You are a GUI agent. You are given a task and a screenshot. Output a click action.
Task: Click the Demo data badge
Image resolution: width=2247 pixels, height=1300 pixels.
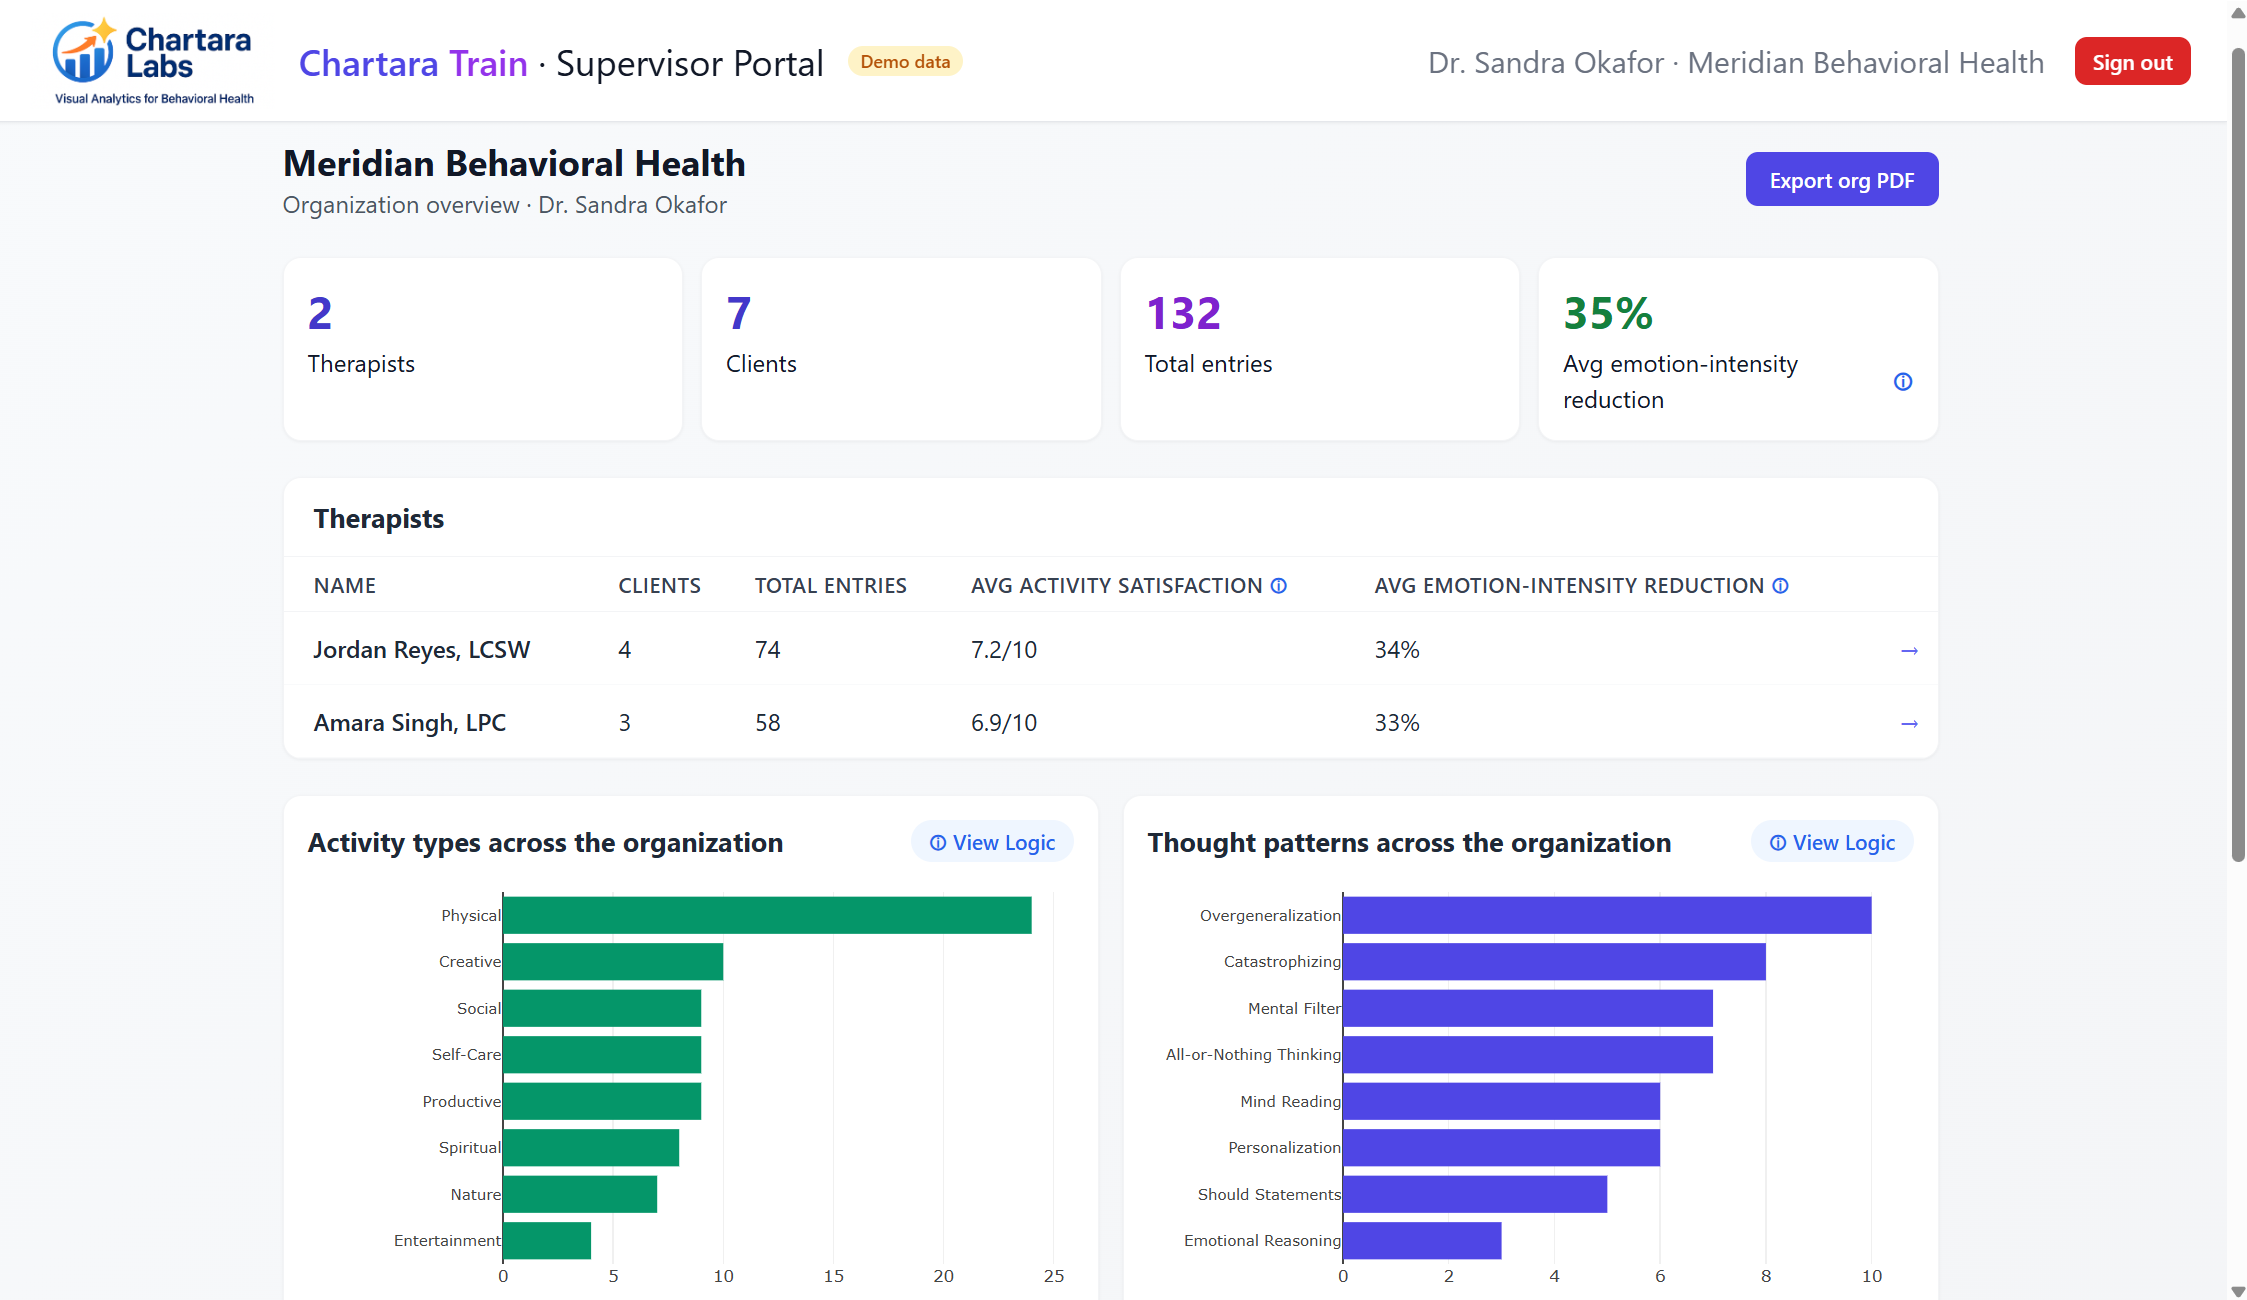click(x=905, y=62)
